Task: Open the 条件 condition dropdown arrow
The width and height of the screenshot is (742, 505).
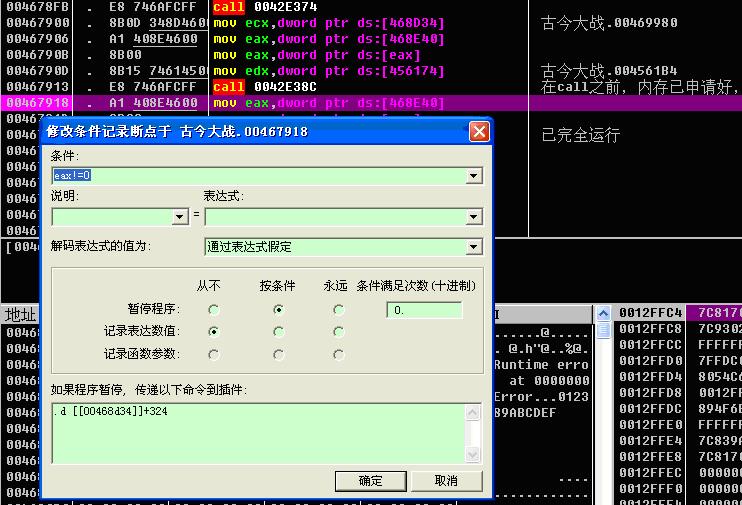Action: coord(473,176)
